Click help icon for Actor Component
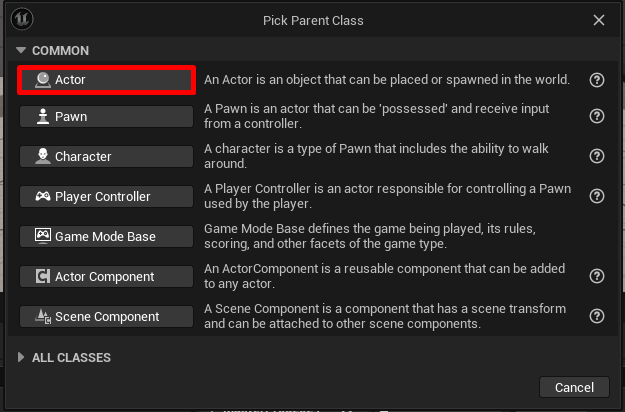The height and width of the screenshot is (412, 625). point(597,276)
